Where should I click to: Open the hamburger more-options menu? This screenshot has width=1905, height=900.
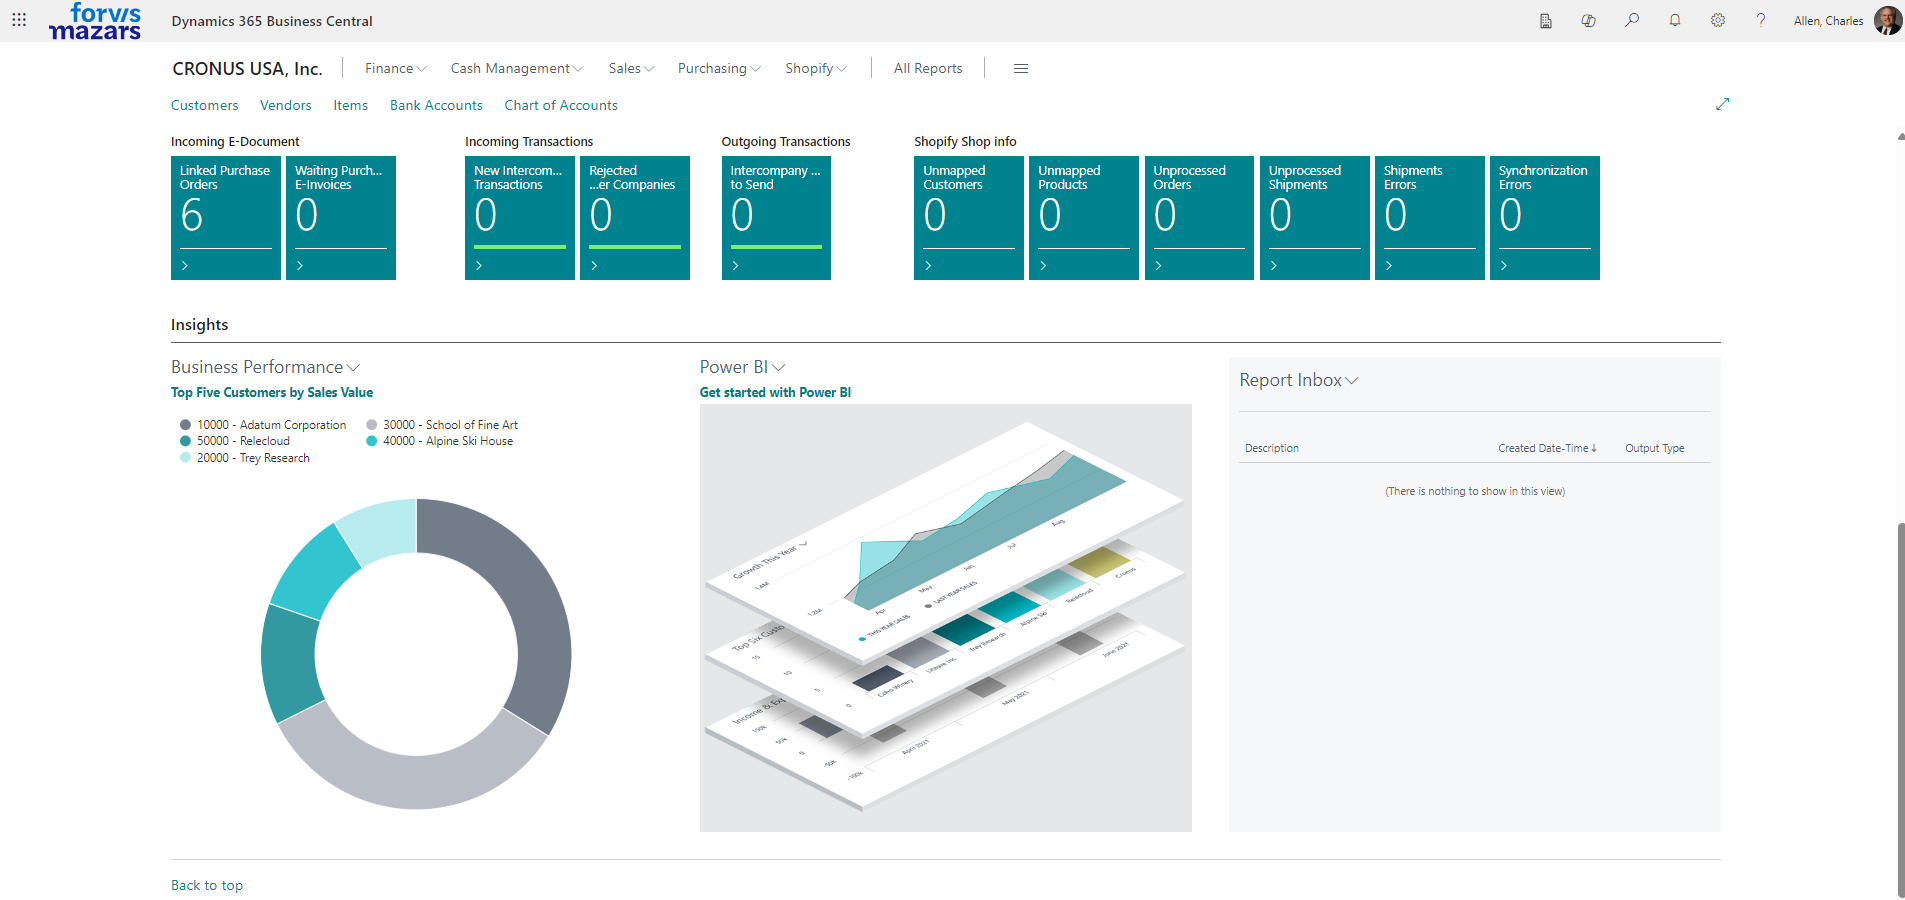tap(1021, 69)
